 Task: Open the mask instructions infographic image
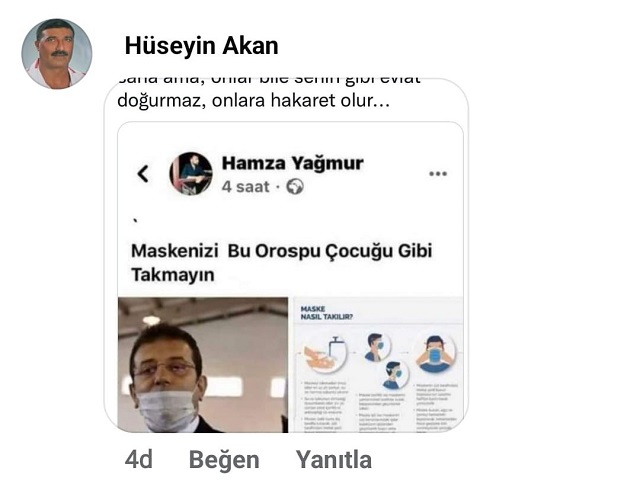coord(378,365)
